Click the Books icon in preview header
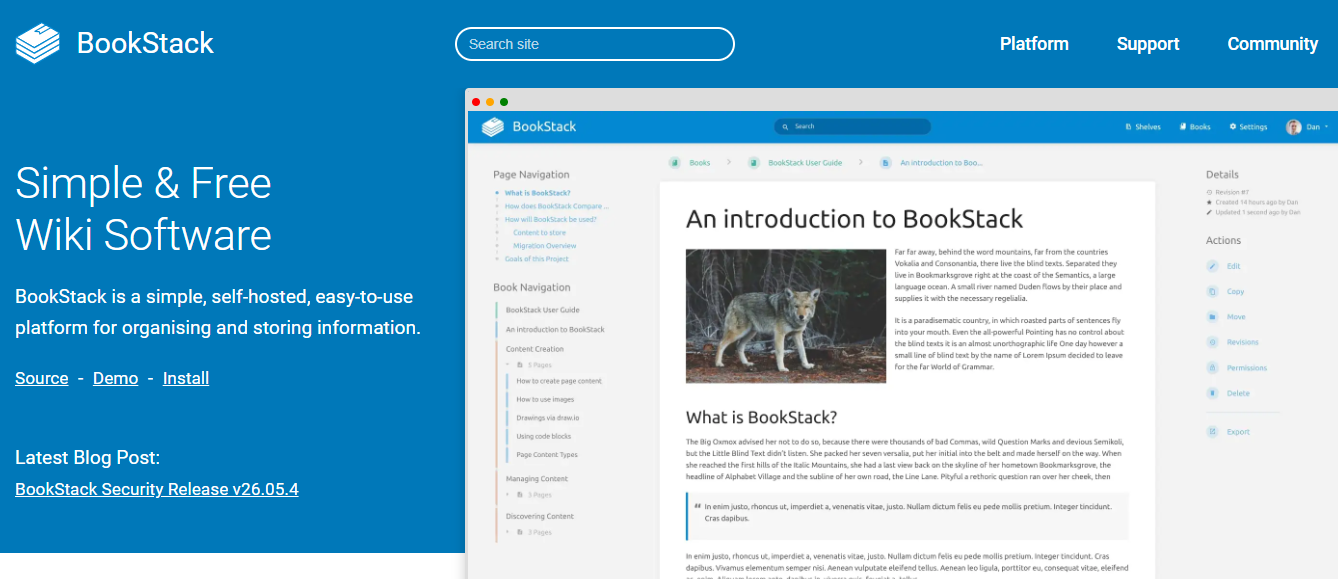The image size is (1338, 579). coord(1182,127)
